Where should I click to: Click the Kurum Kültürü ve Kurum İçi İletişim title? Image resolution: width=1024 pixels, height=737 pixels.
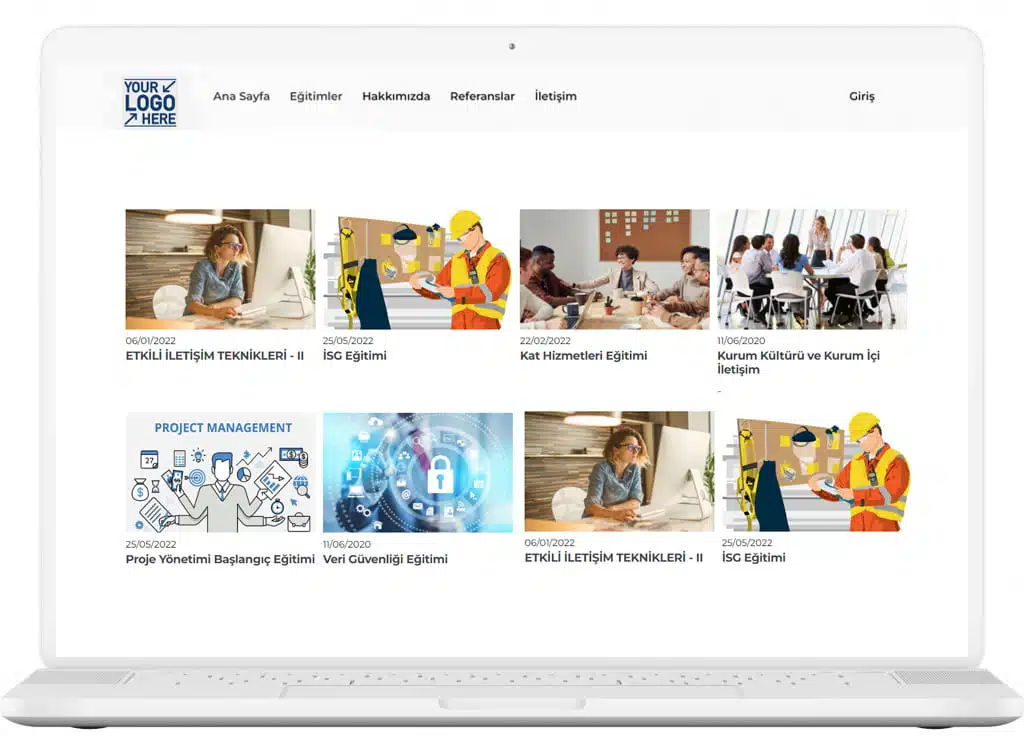pos(798,362)
